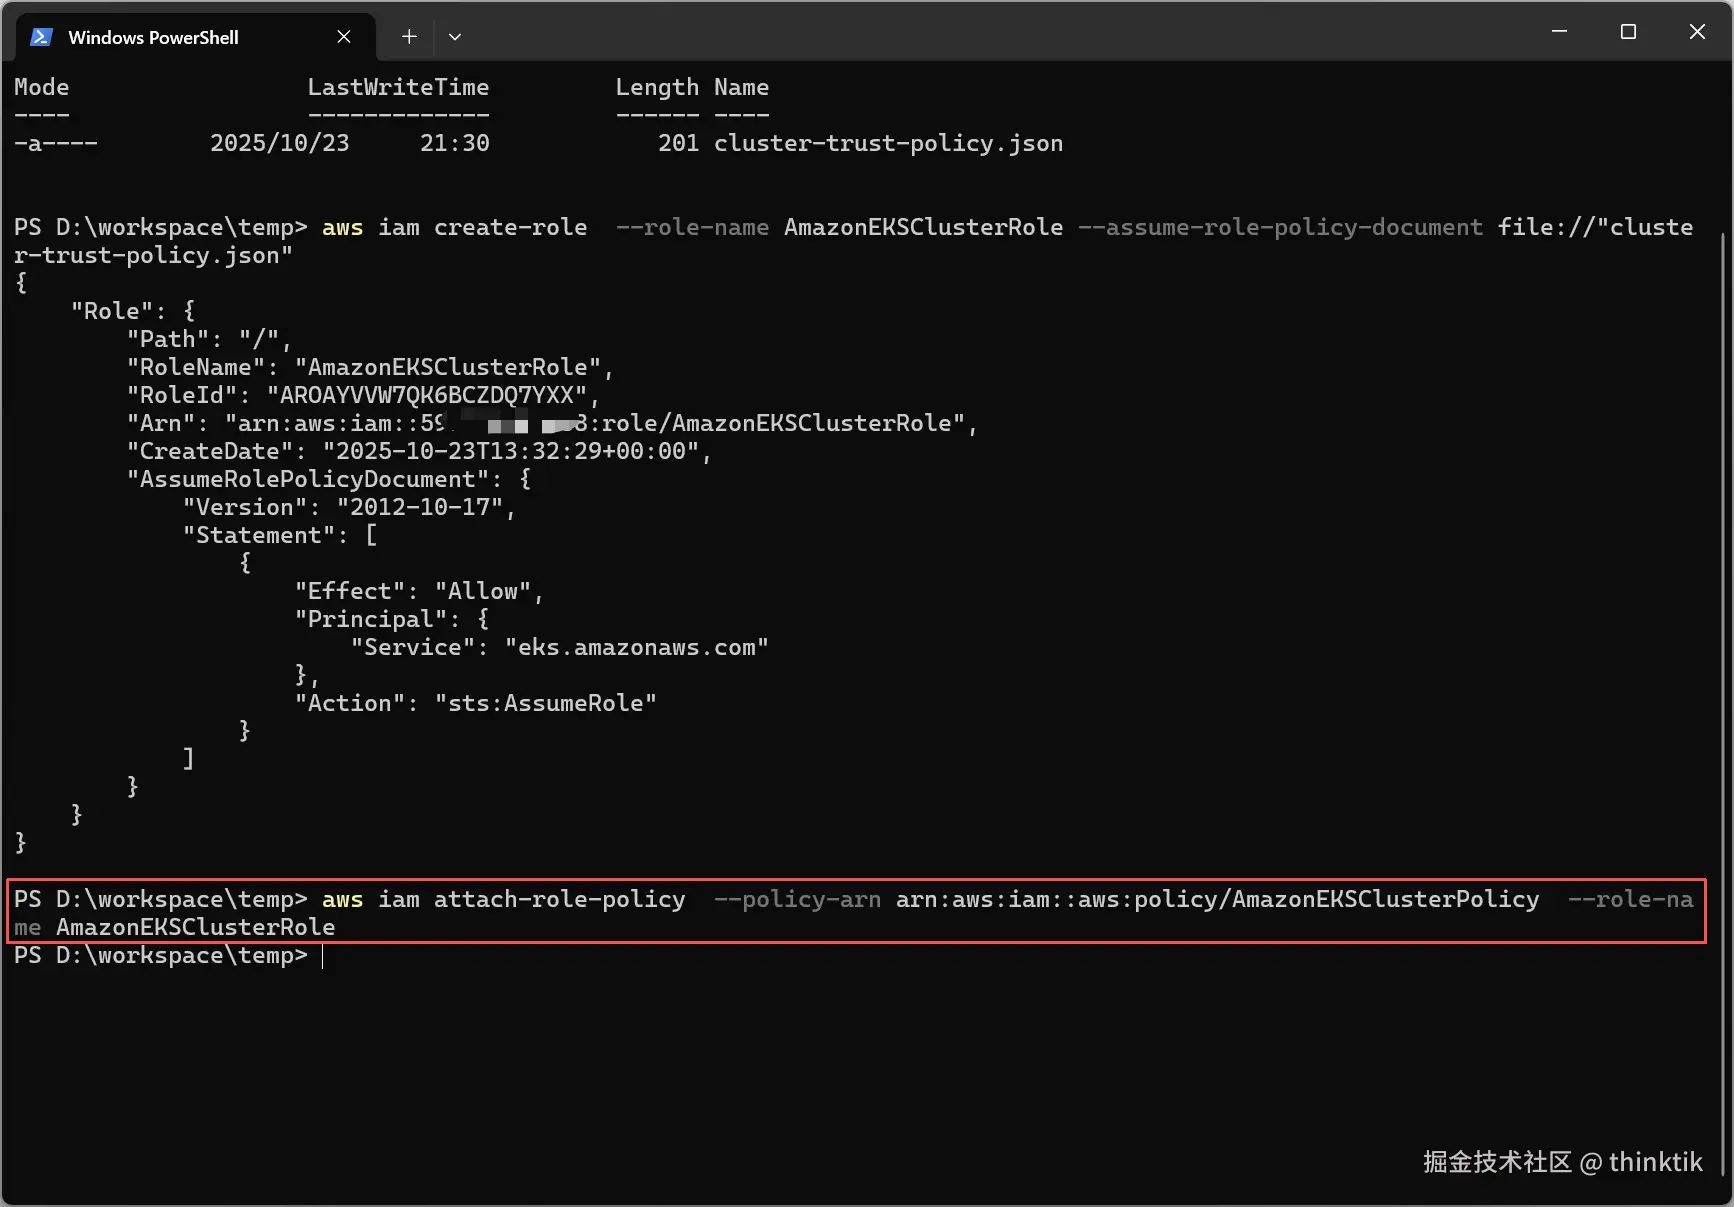Click the RoleId value "AROAYVVW7QK6BCZDQ7YXX"
Image resolution: width=1734 pixels, height=1207 pixels.
pos(427,395)
